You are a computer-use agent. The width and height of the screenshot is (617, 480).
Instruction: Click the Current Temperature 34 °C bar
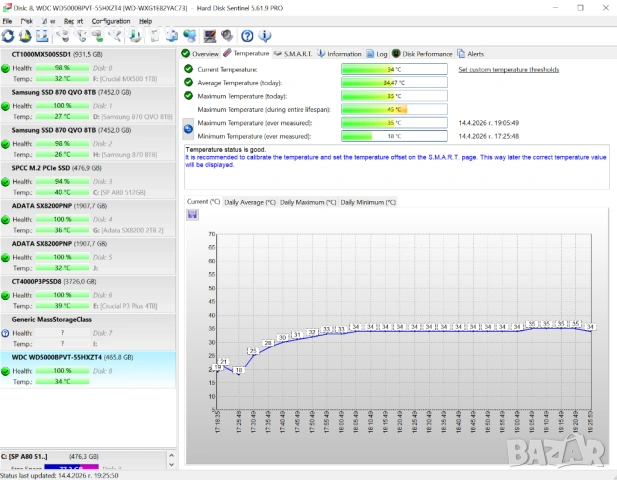(394, 69)
